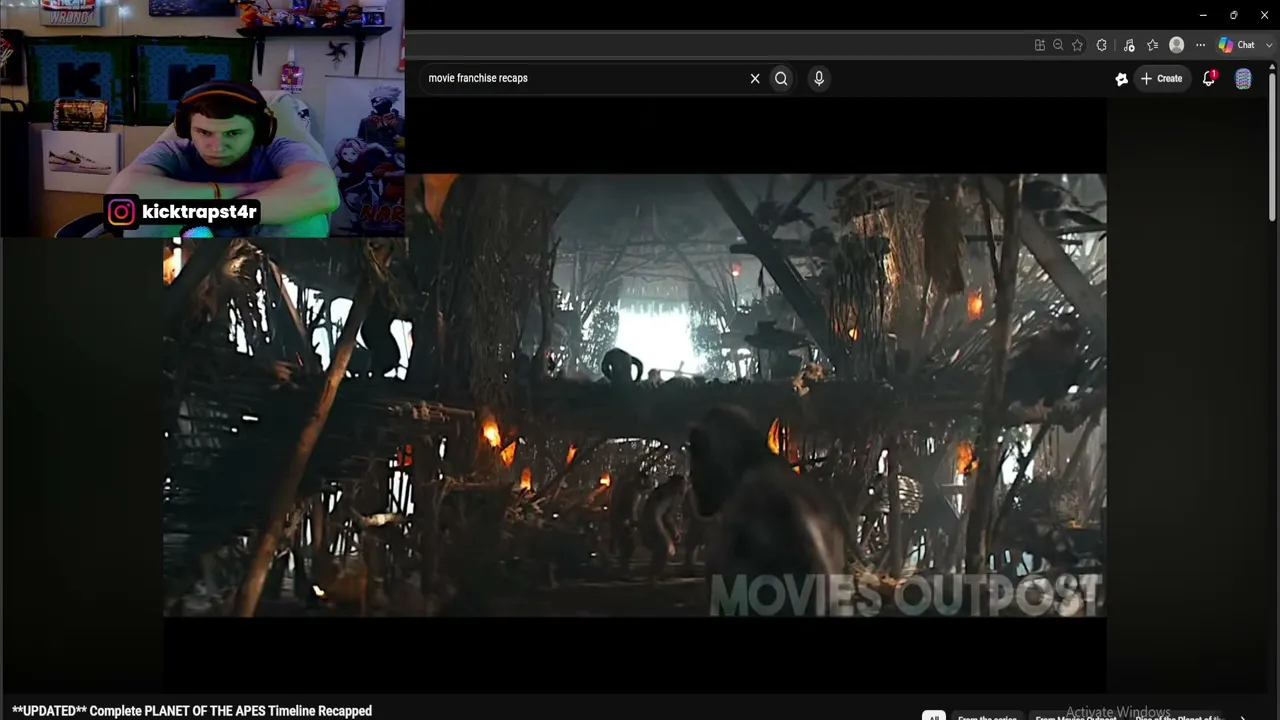Open the browser extensions puzzle icon

(x=1102, y=45)
